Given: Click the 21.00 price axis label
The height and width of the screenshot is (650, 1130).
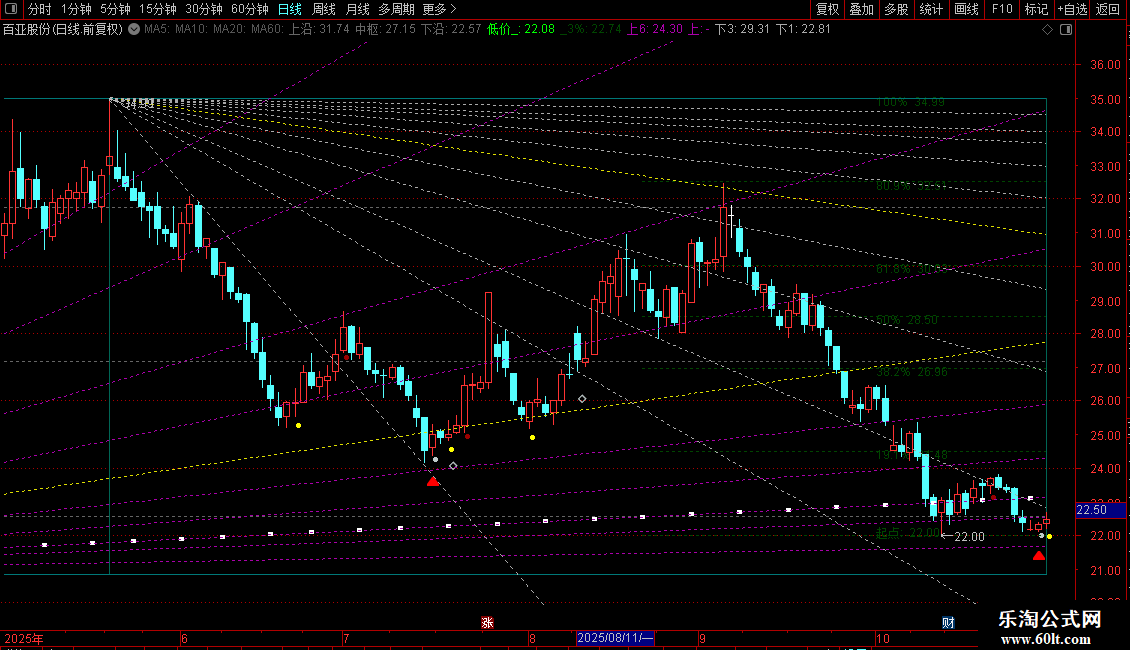Looking at the screenshot, I should (x=1105, y=571).
